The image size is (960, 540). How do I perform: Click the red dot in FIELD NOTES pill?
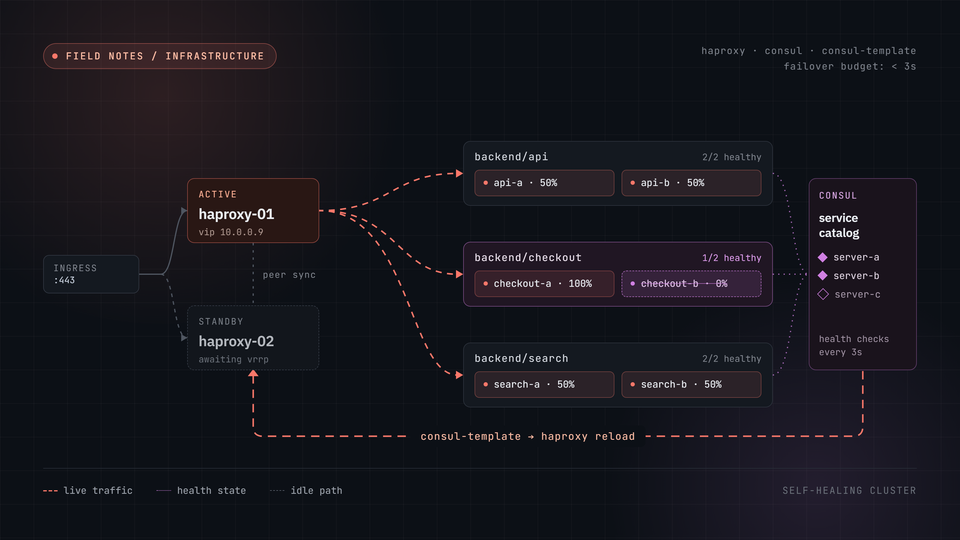[55, 56]
